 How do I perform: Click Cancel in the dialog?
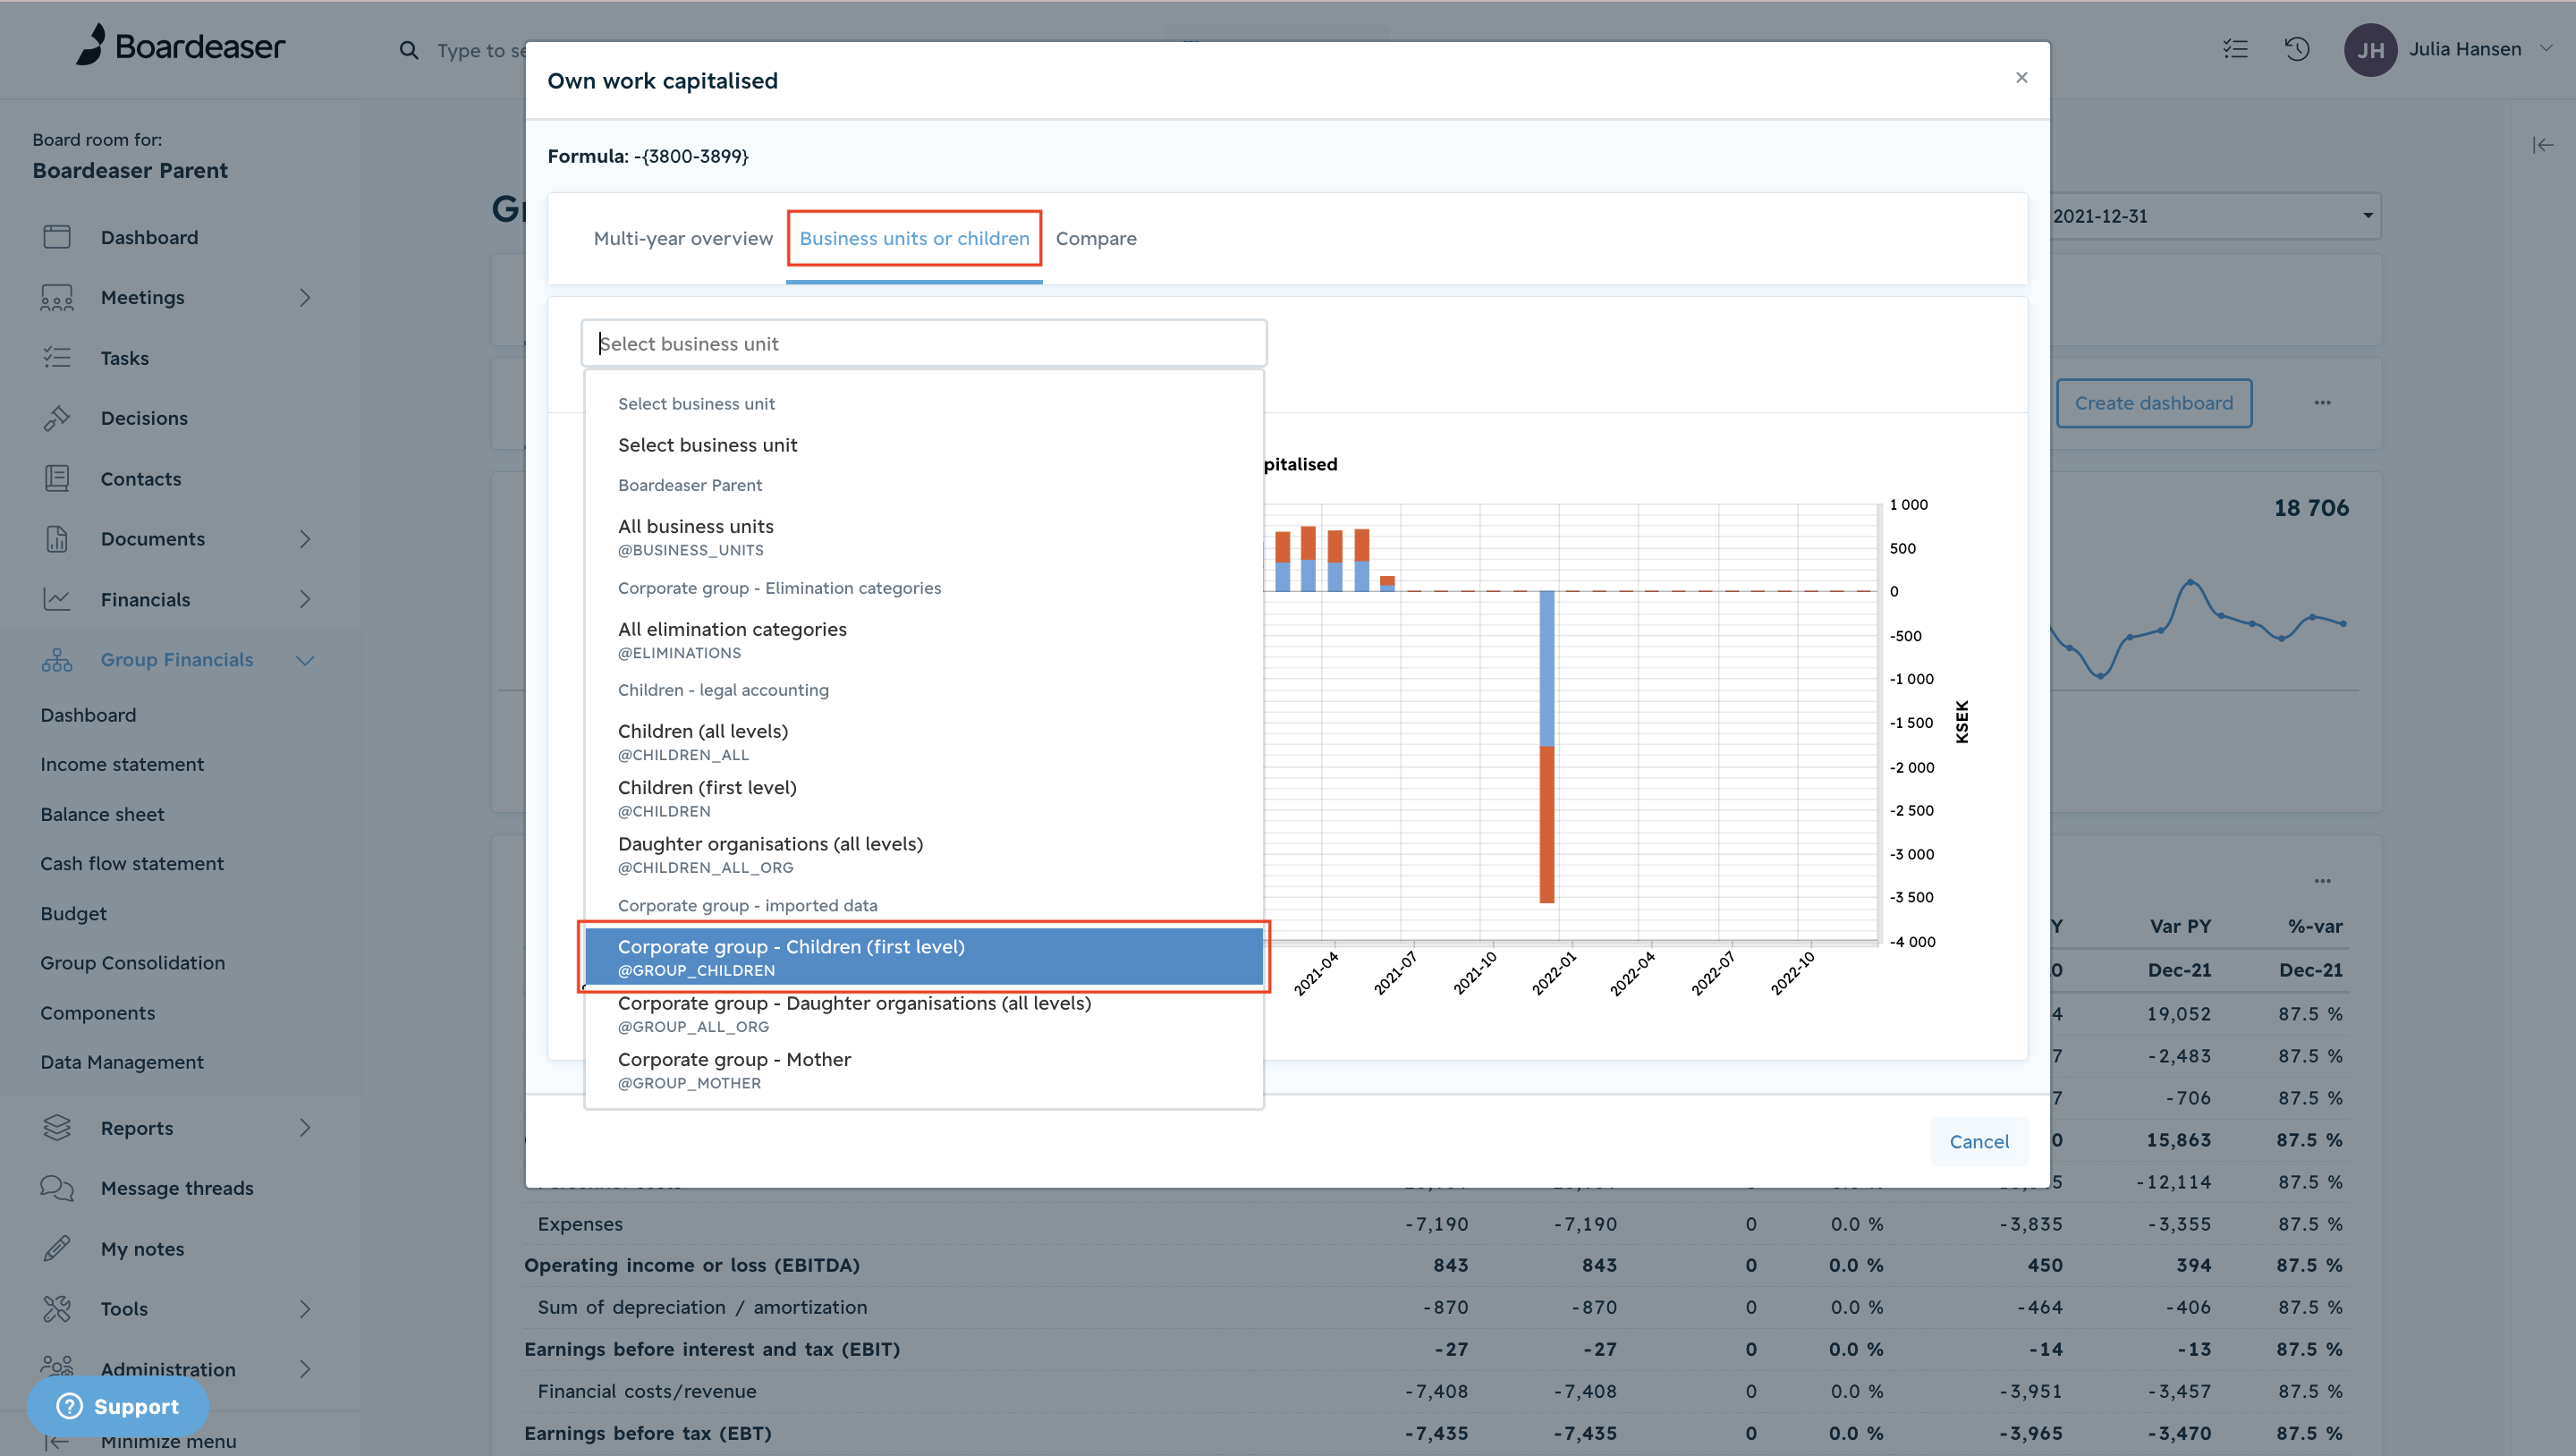[x=1979, y=1141]
